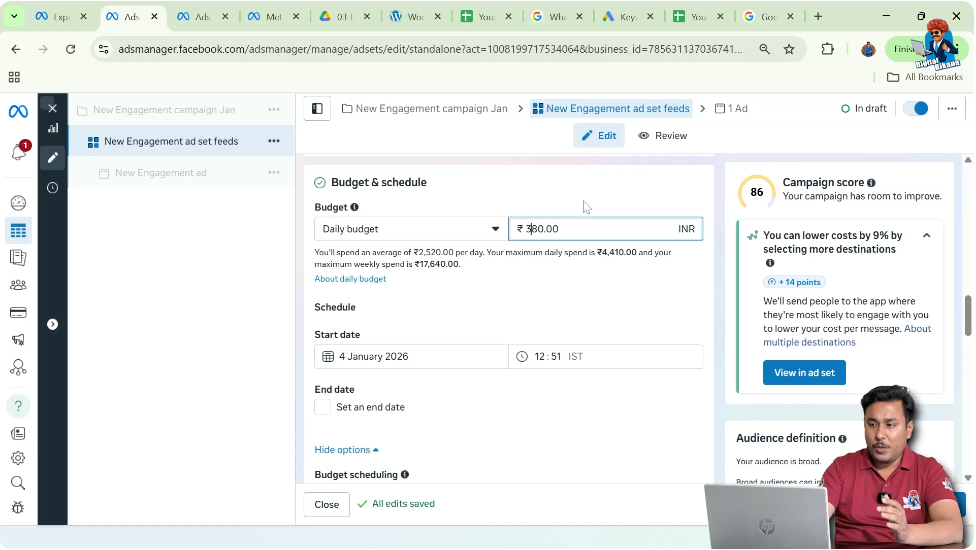Image resolution: width=976 pixels, height=550 pixels.
Task: Reload the page in Chrome
Action: (x=70, y=49)
